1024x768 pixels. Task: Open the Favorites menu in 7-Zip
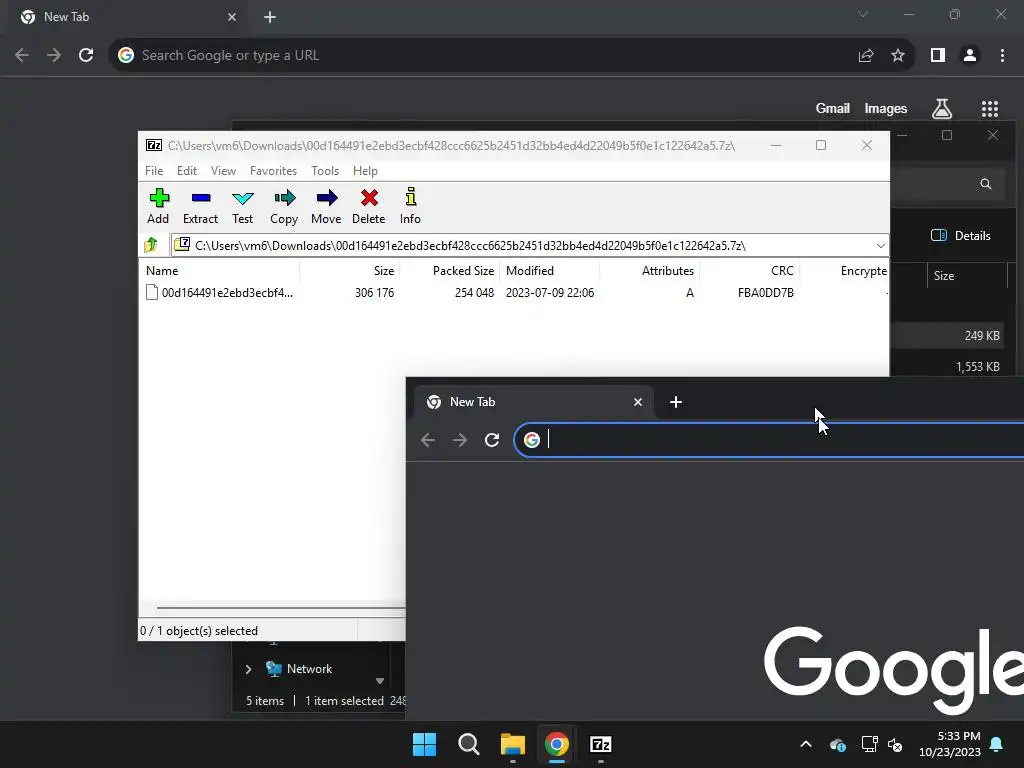click(x=274, y=170)
